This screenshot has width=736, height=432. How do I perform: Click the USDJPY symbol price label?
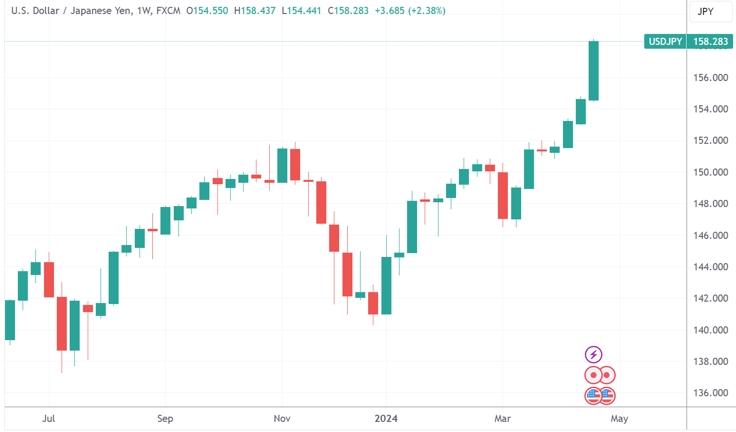tap(665, 42)
